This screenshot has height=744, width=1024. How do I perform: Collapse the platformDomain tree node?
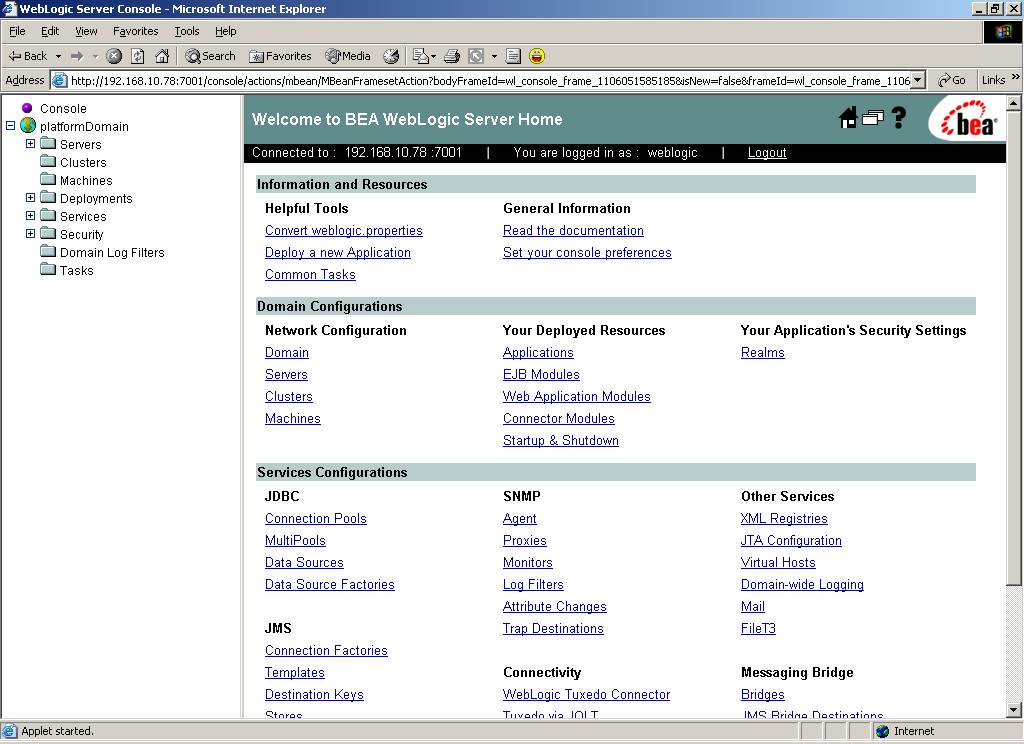[10, 125]
